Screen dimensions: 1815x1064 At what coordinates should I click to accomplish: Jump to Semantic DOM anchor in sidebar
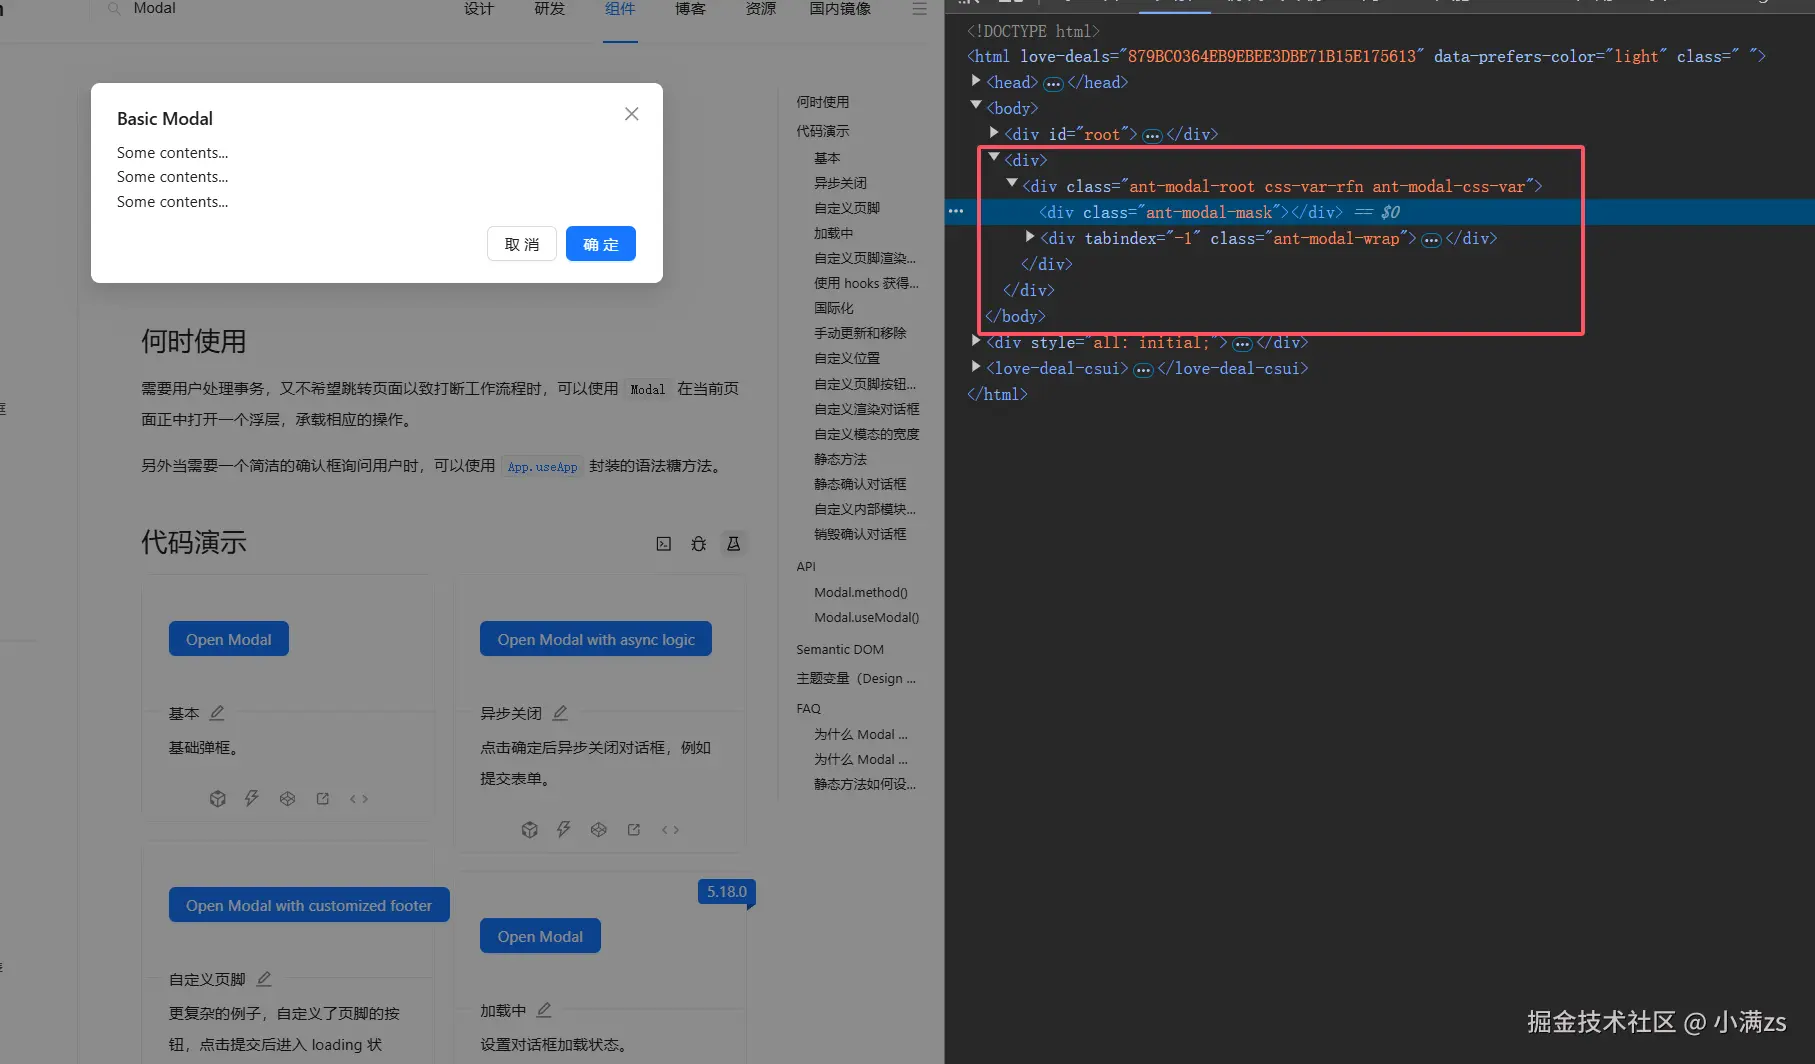point(840,649)
